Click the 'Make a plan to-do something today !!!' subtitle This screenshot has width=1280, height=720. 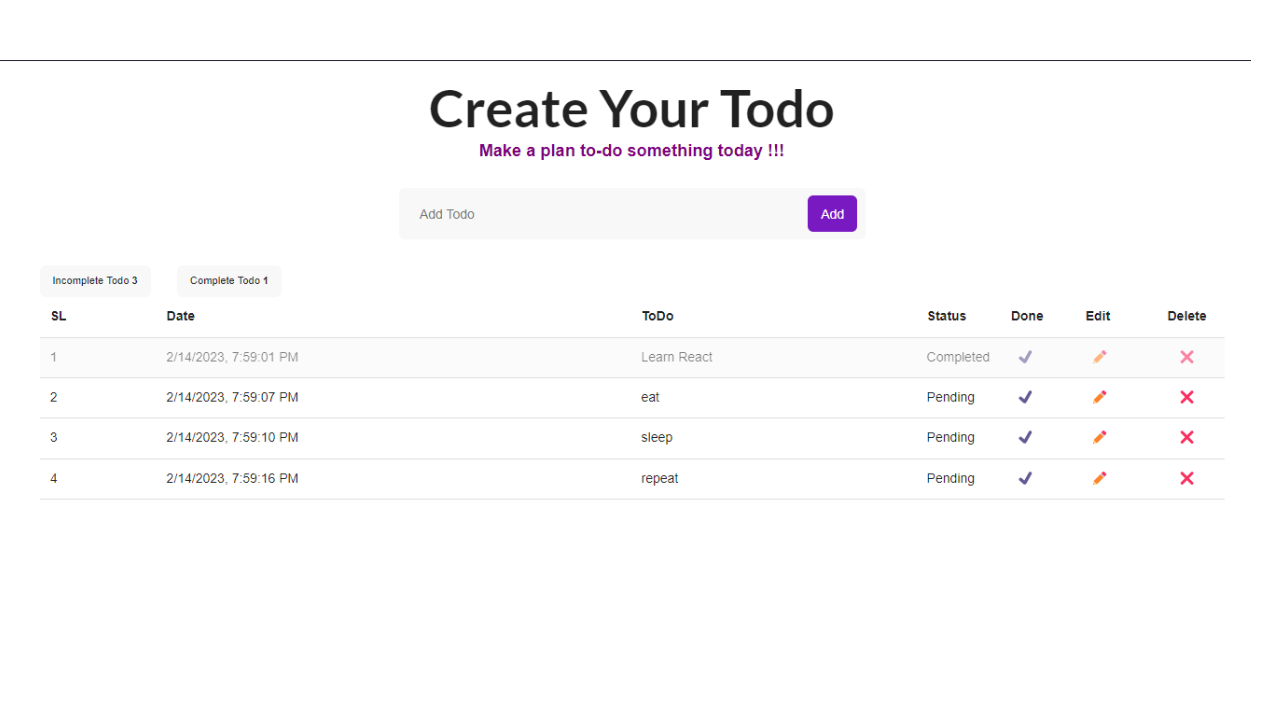tap(631, 151)
